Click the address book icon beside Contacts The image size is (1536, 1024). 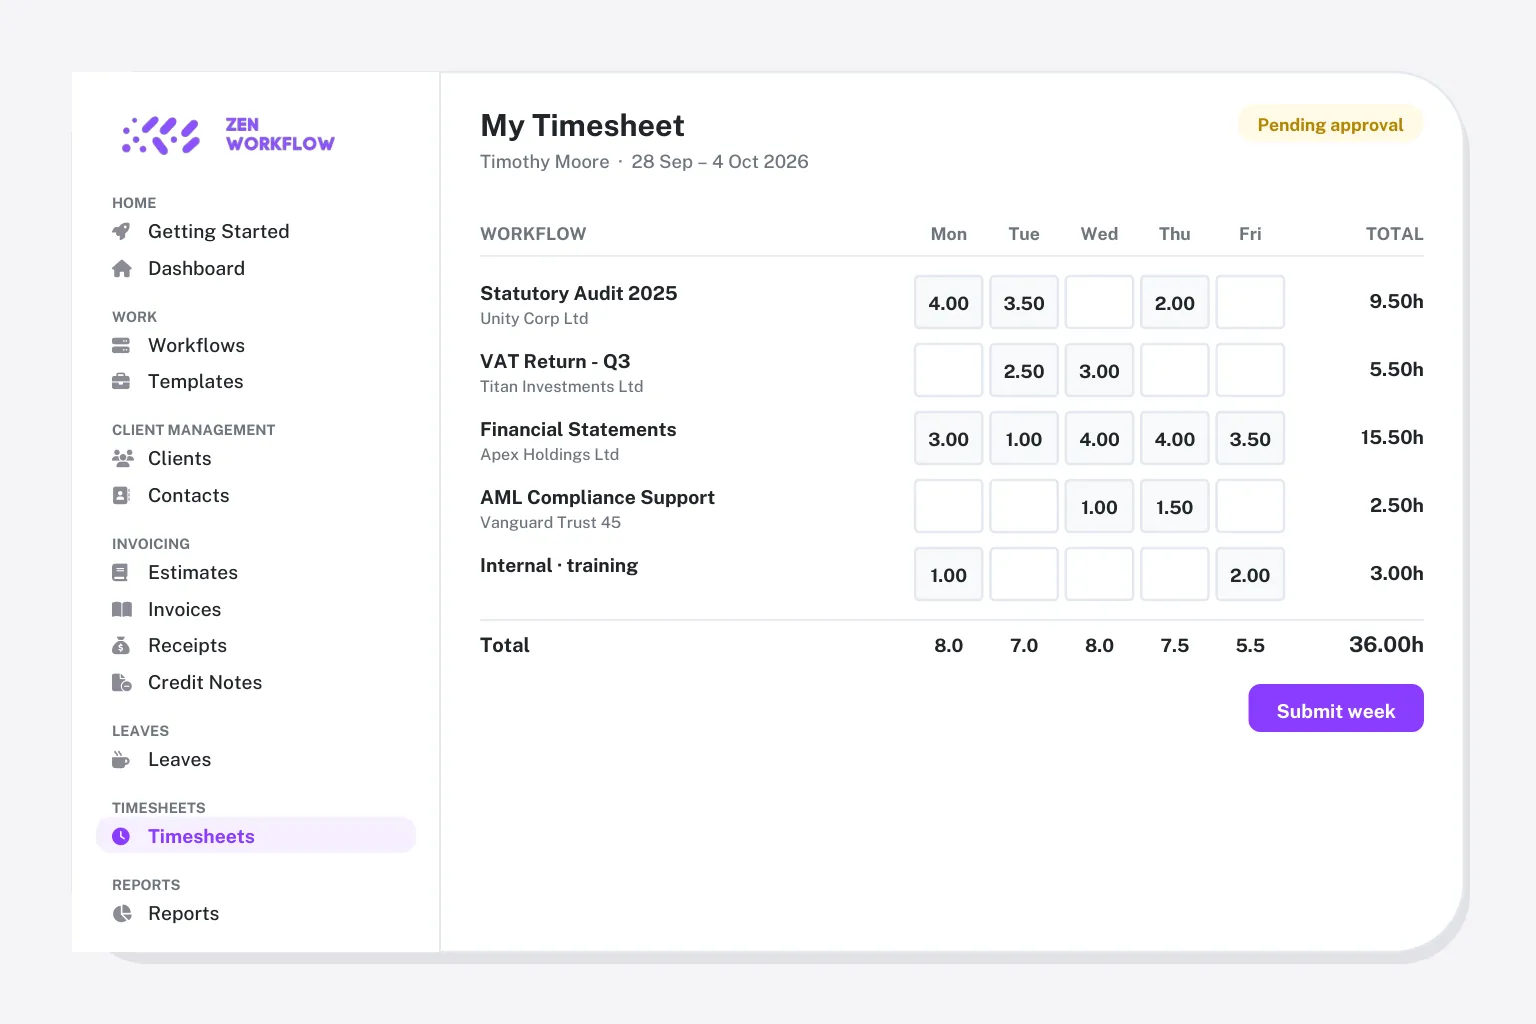(x=122, y=496)
